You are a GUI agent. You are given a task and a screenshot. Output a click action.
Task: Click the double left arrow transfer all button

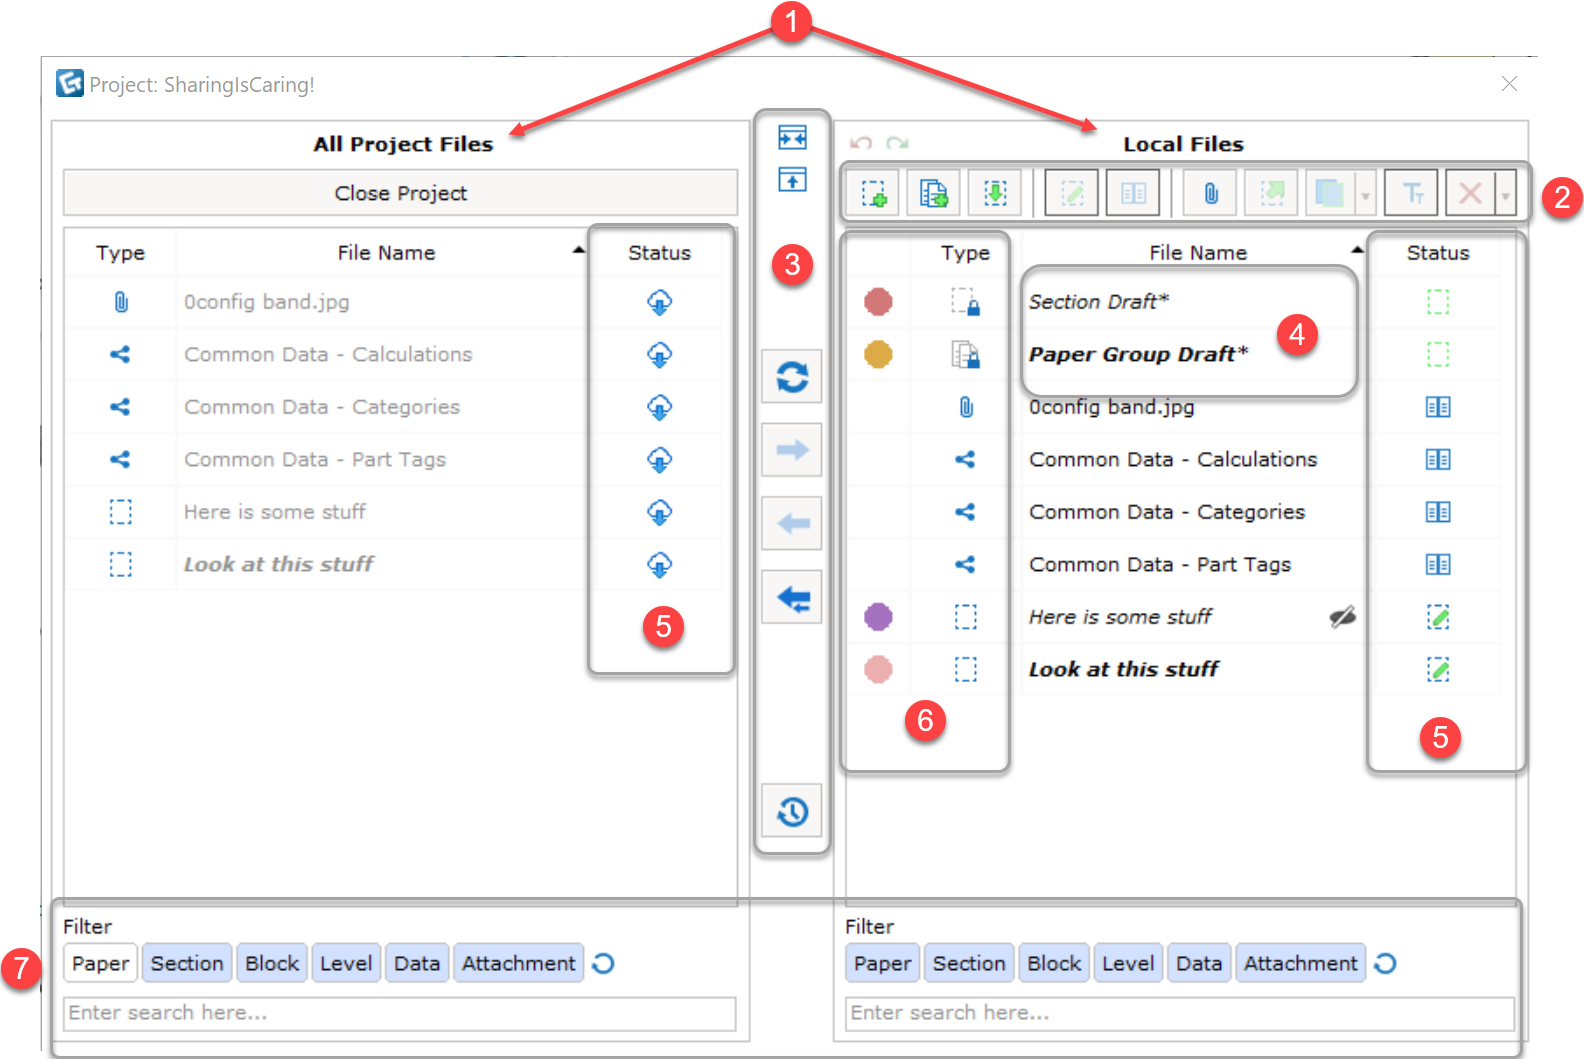tap(792, 597)
